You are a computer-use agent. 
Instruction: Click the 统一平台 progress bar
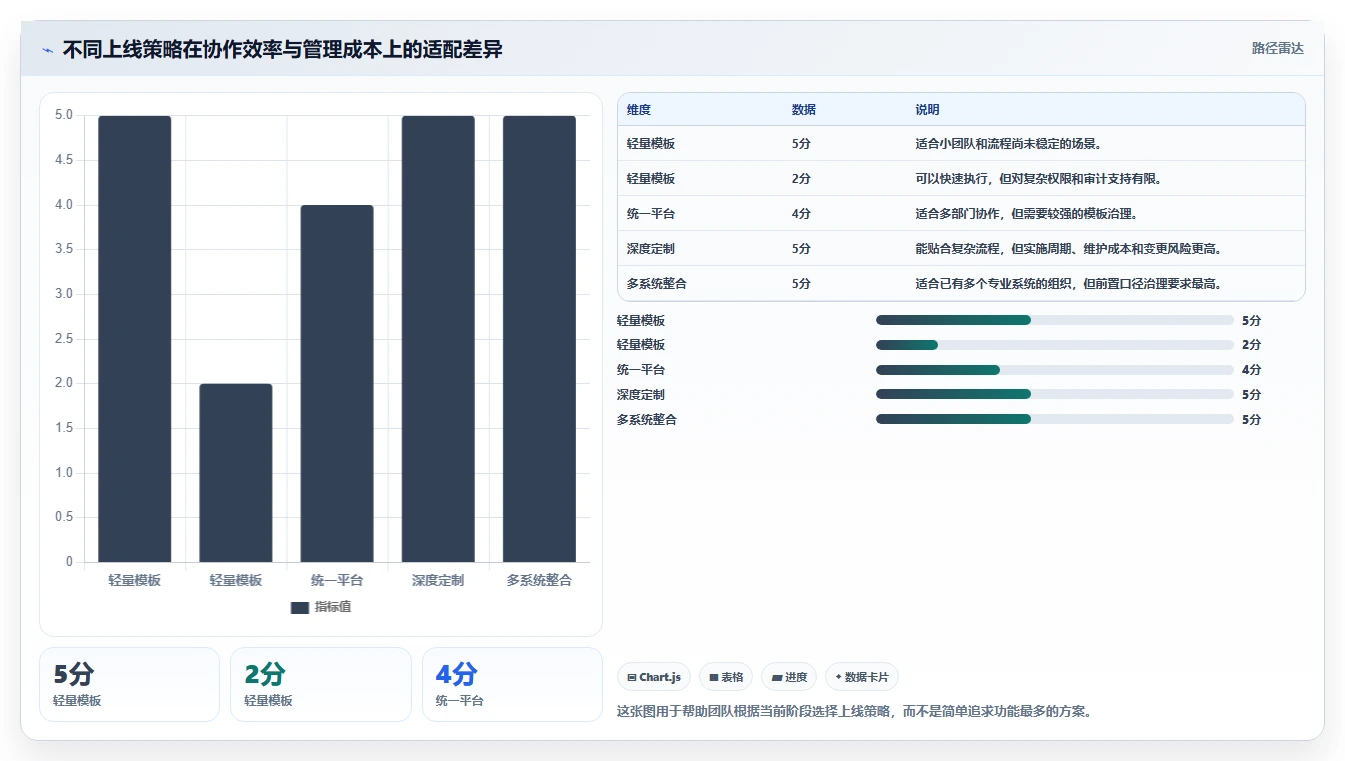point(1055,370)
